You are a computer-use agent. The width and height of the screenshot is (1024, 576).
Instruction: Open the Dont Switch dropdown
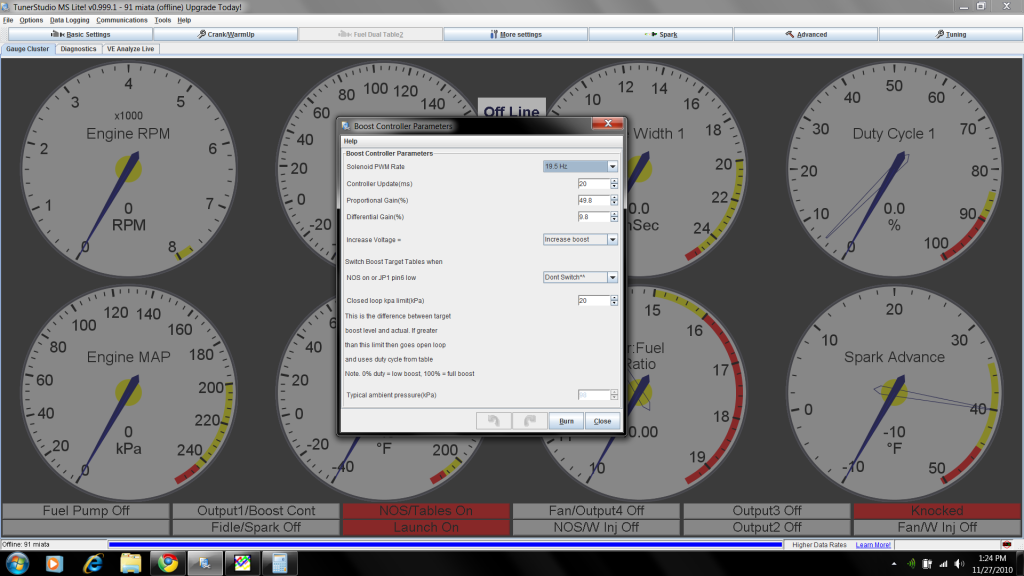(578, 277)
